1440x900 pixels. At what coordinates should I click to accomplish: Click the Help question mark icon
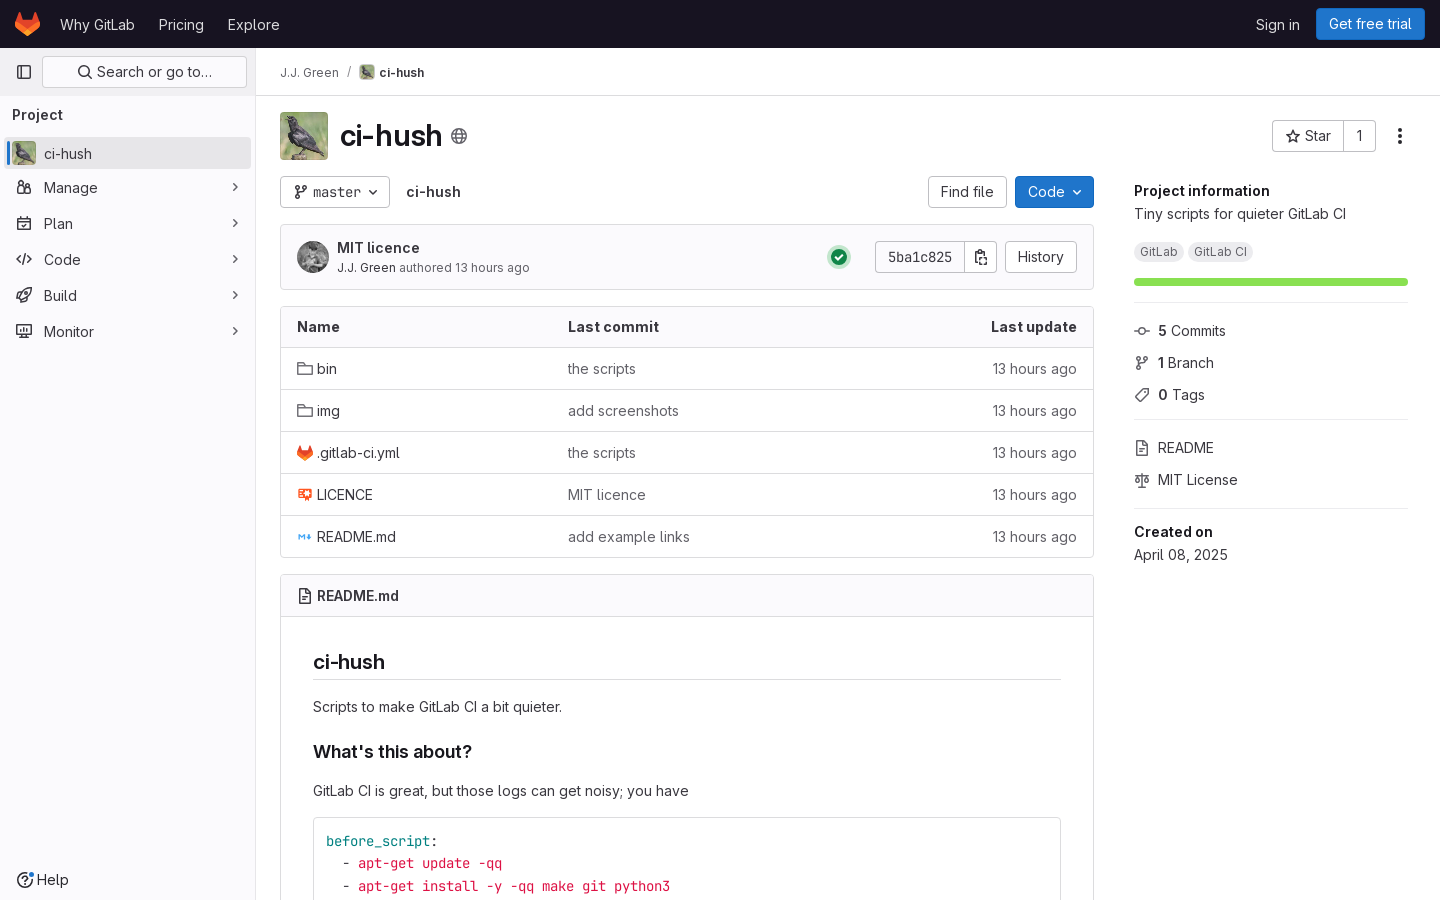25,880
